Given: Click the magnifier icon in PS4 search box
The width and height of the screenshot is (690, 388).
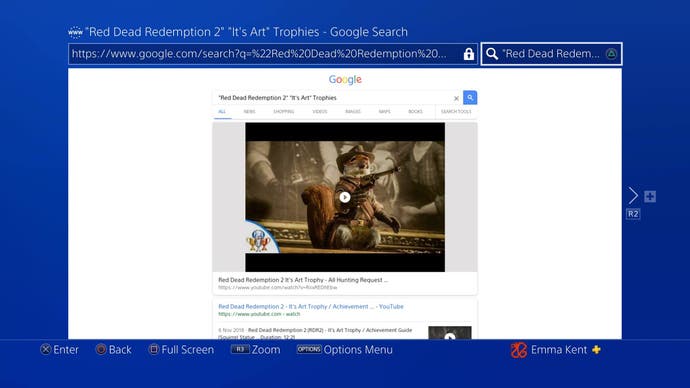Looking at the screenshot, I should [x=492, y=54].
